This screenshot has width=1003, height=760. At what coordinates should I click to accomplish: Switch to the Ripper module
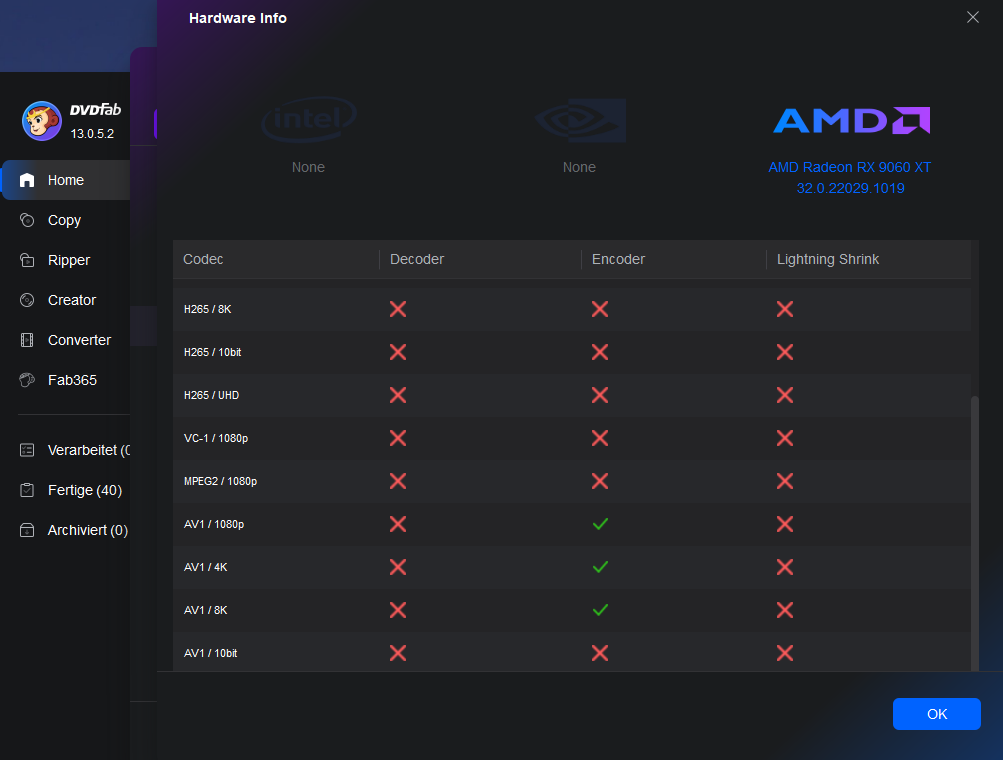point(67,260)
